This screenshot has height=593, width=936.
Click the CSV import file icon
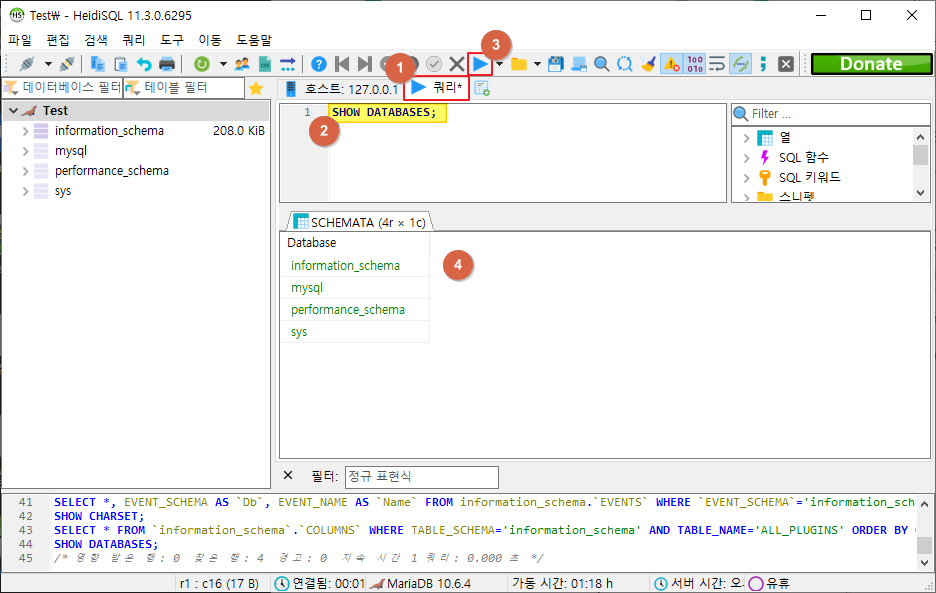265,64
